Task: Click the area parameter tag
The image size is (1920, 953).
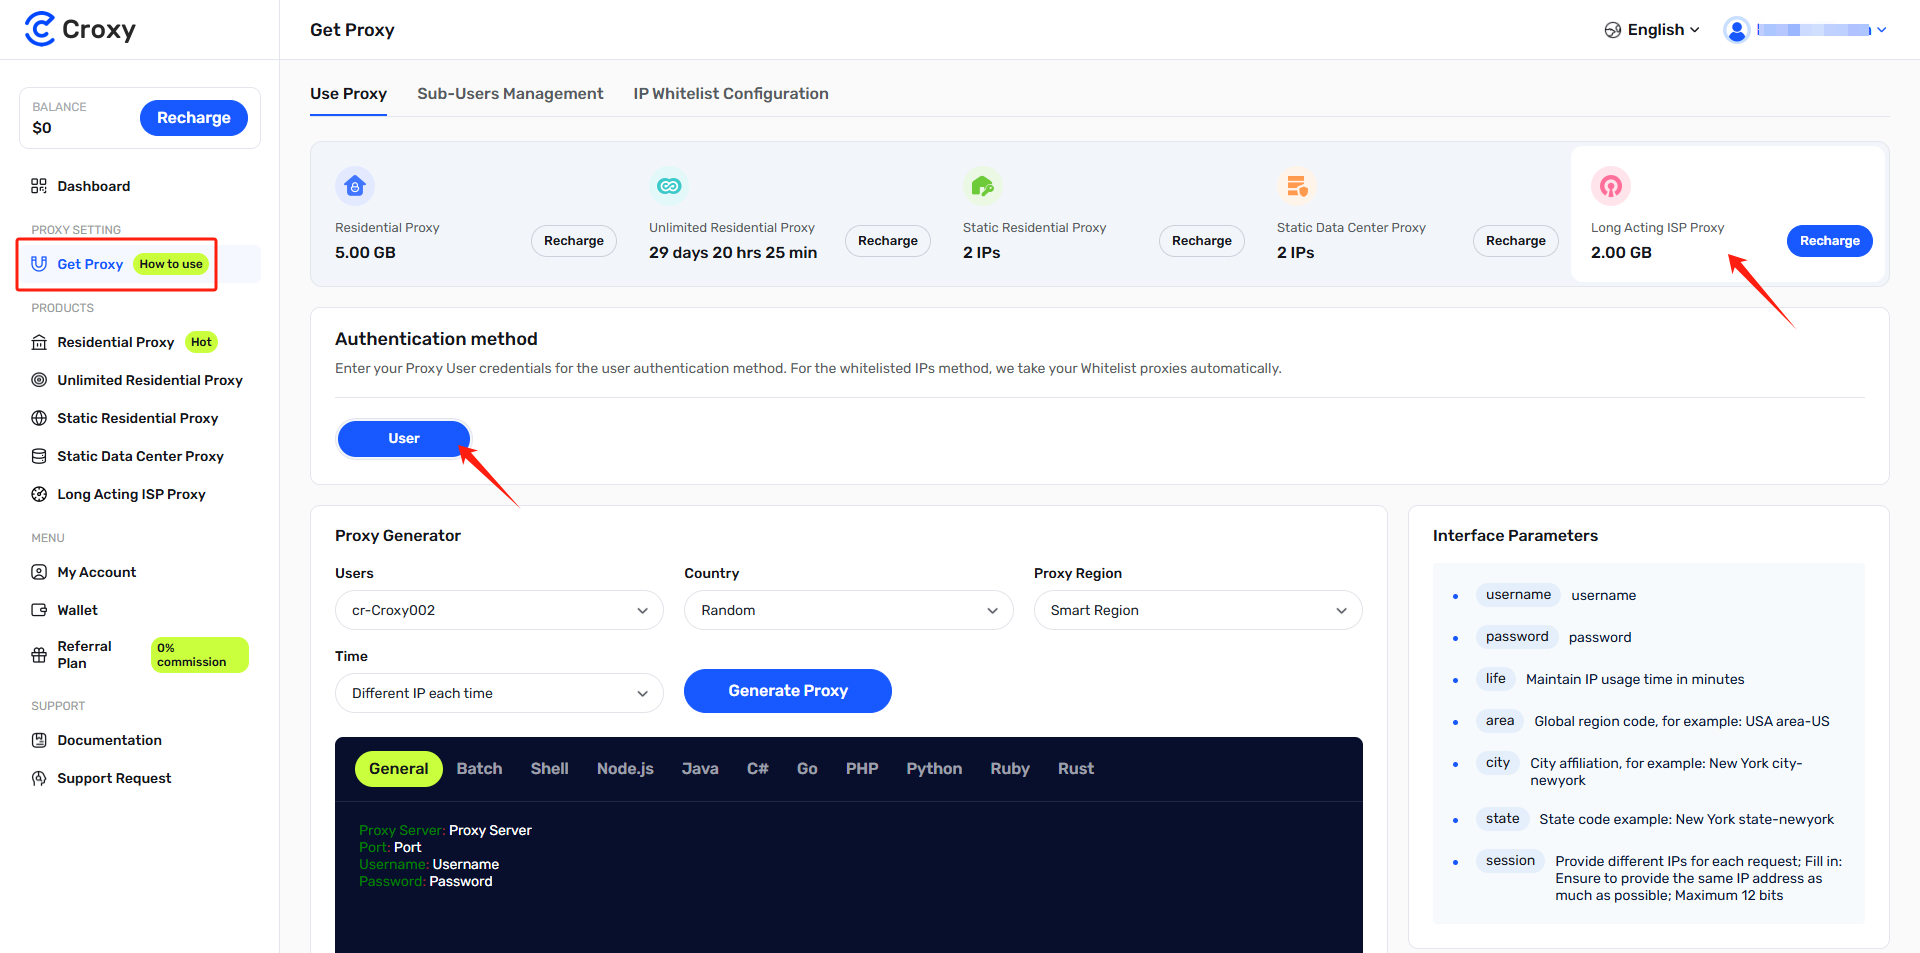Action: (x=1500, y=721)
